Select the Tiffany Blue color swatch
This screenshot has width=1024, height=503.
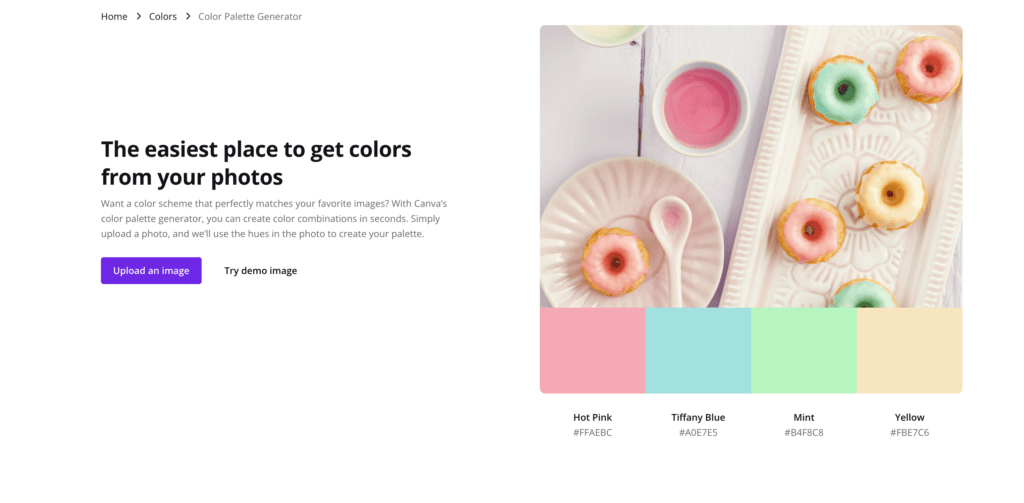[x=698, y=350]
